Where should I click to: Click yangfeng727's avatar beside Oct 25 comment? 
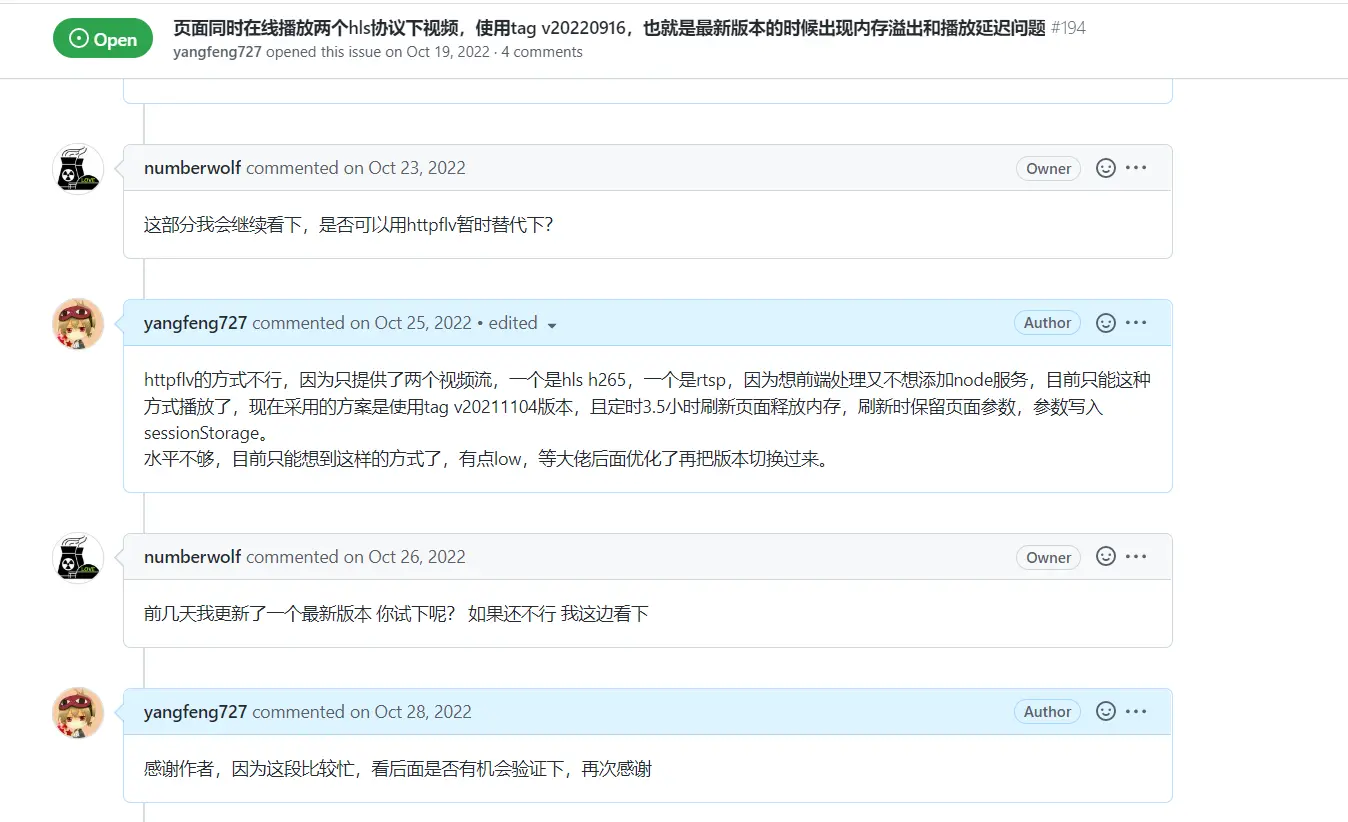(78, 323)
